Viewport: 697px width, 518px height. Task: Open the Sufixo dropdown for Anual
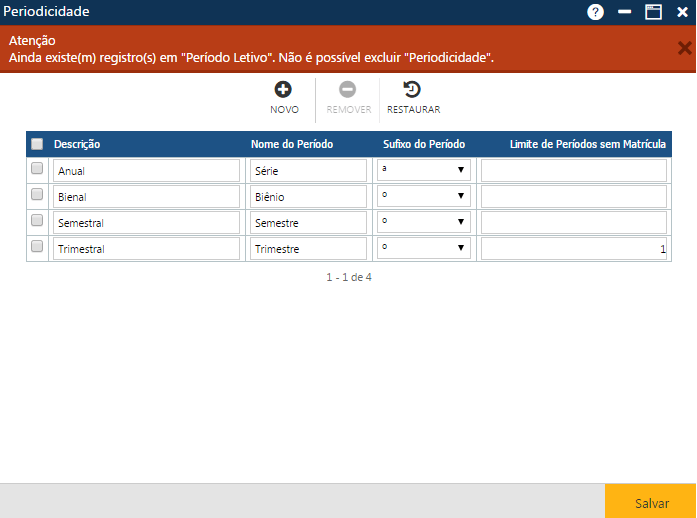[424, 171]
